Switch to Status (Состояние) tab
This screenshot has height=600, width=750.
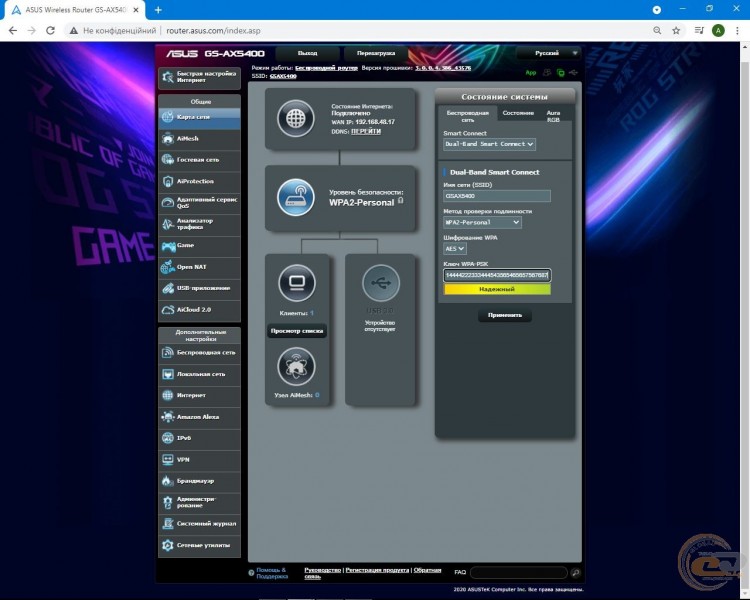pos(518,113)
